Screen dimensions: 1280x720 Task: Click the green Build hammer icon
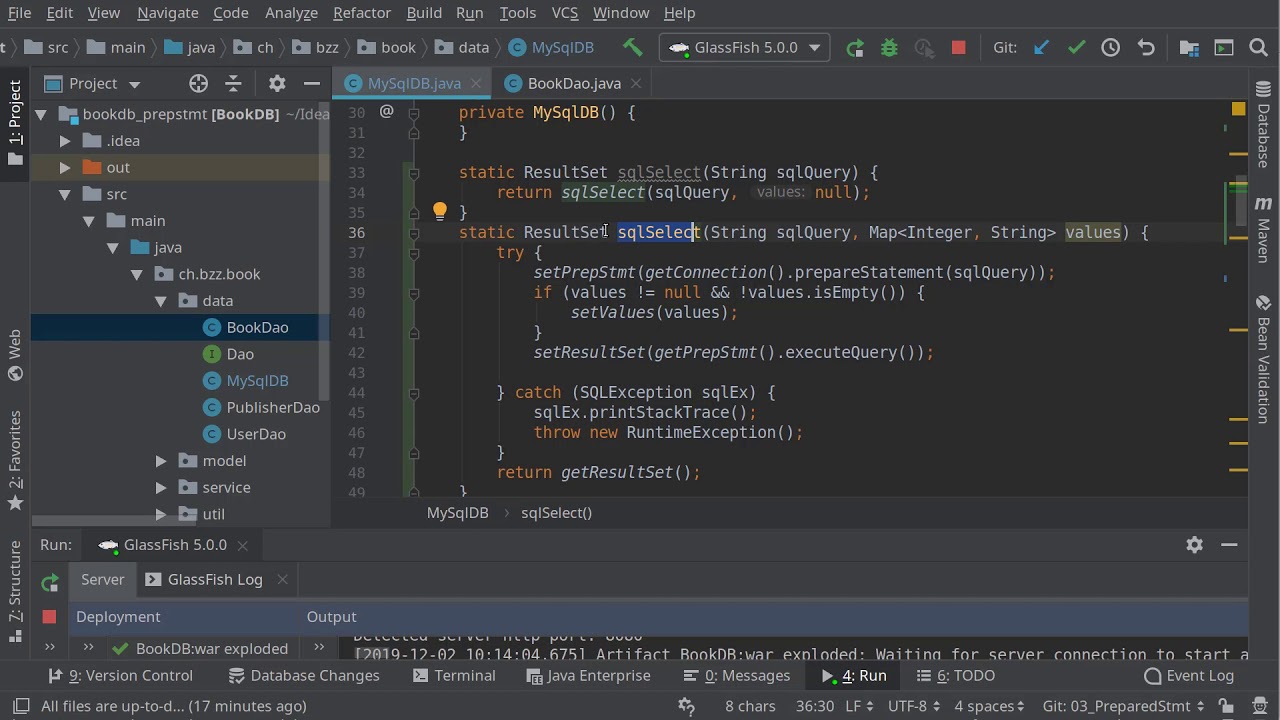click(632, 47)
